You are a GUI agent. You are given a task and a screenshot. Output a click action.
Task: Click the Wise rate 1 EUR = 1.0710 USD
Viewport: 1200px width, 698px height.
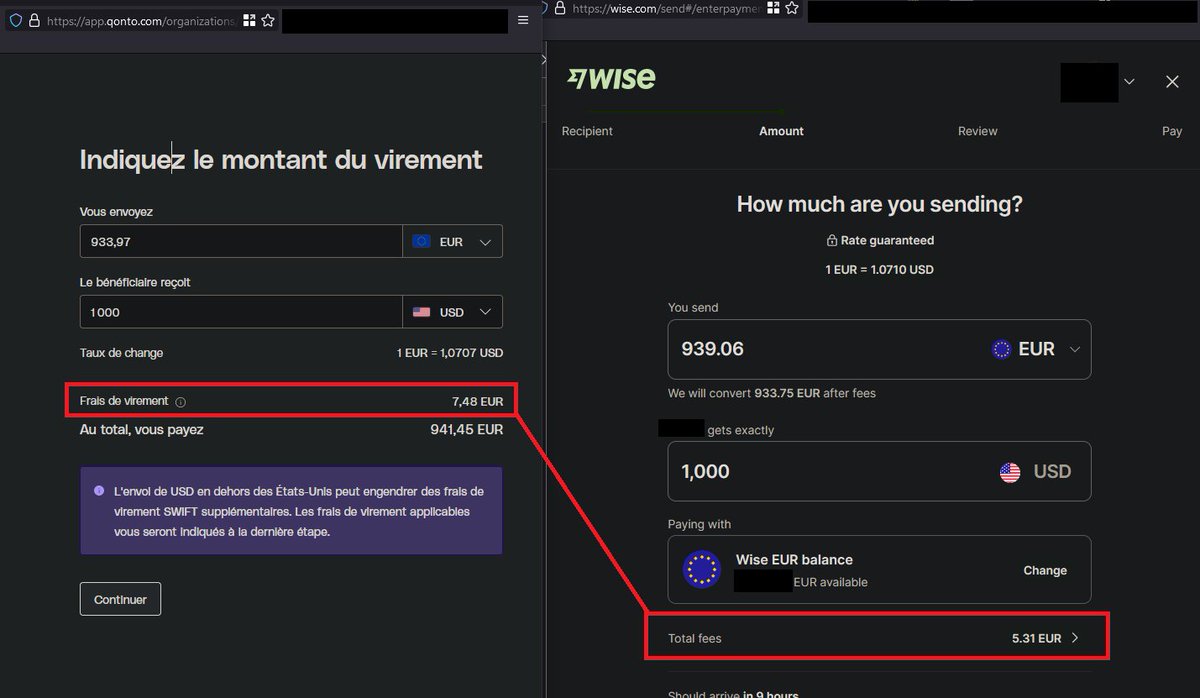pyautogui.click(x=879, y=269)
